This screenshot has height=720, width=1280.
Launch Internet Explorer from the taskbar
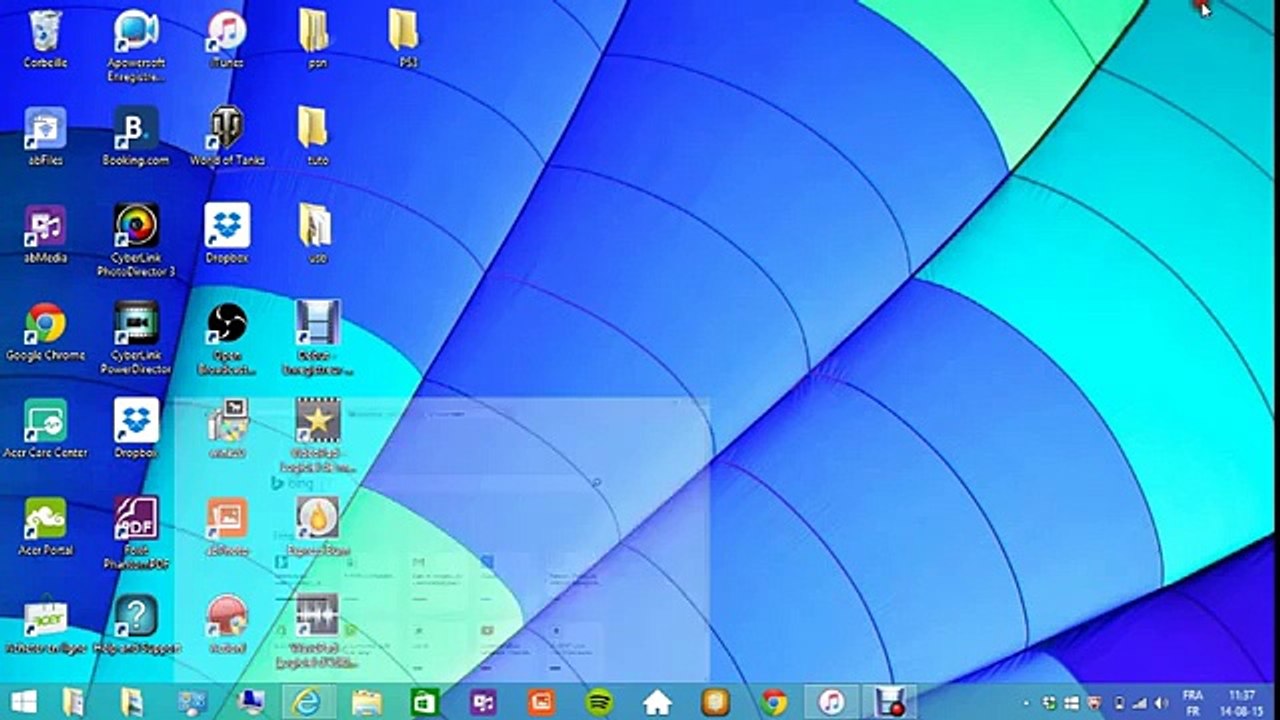point(307,702)
